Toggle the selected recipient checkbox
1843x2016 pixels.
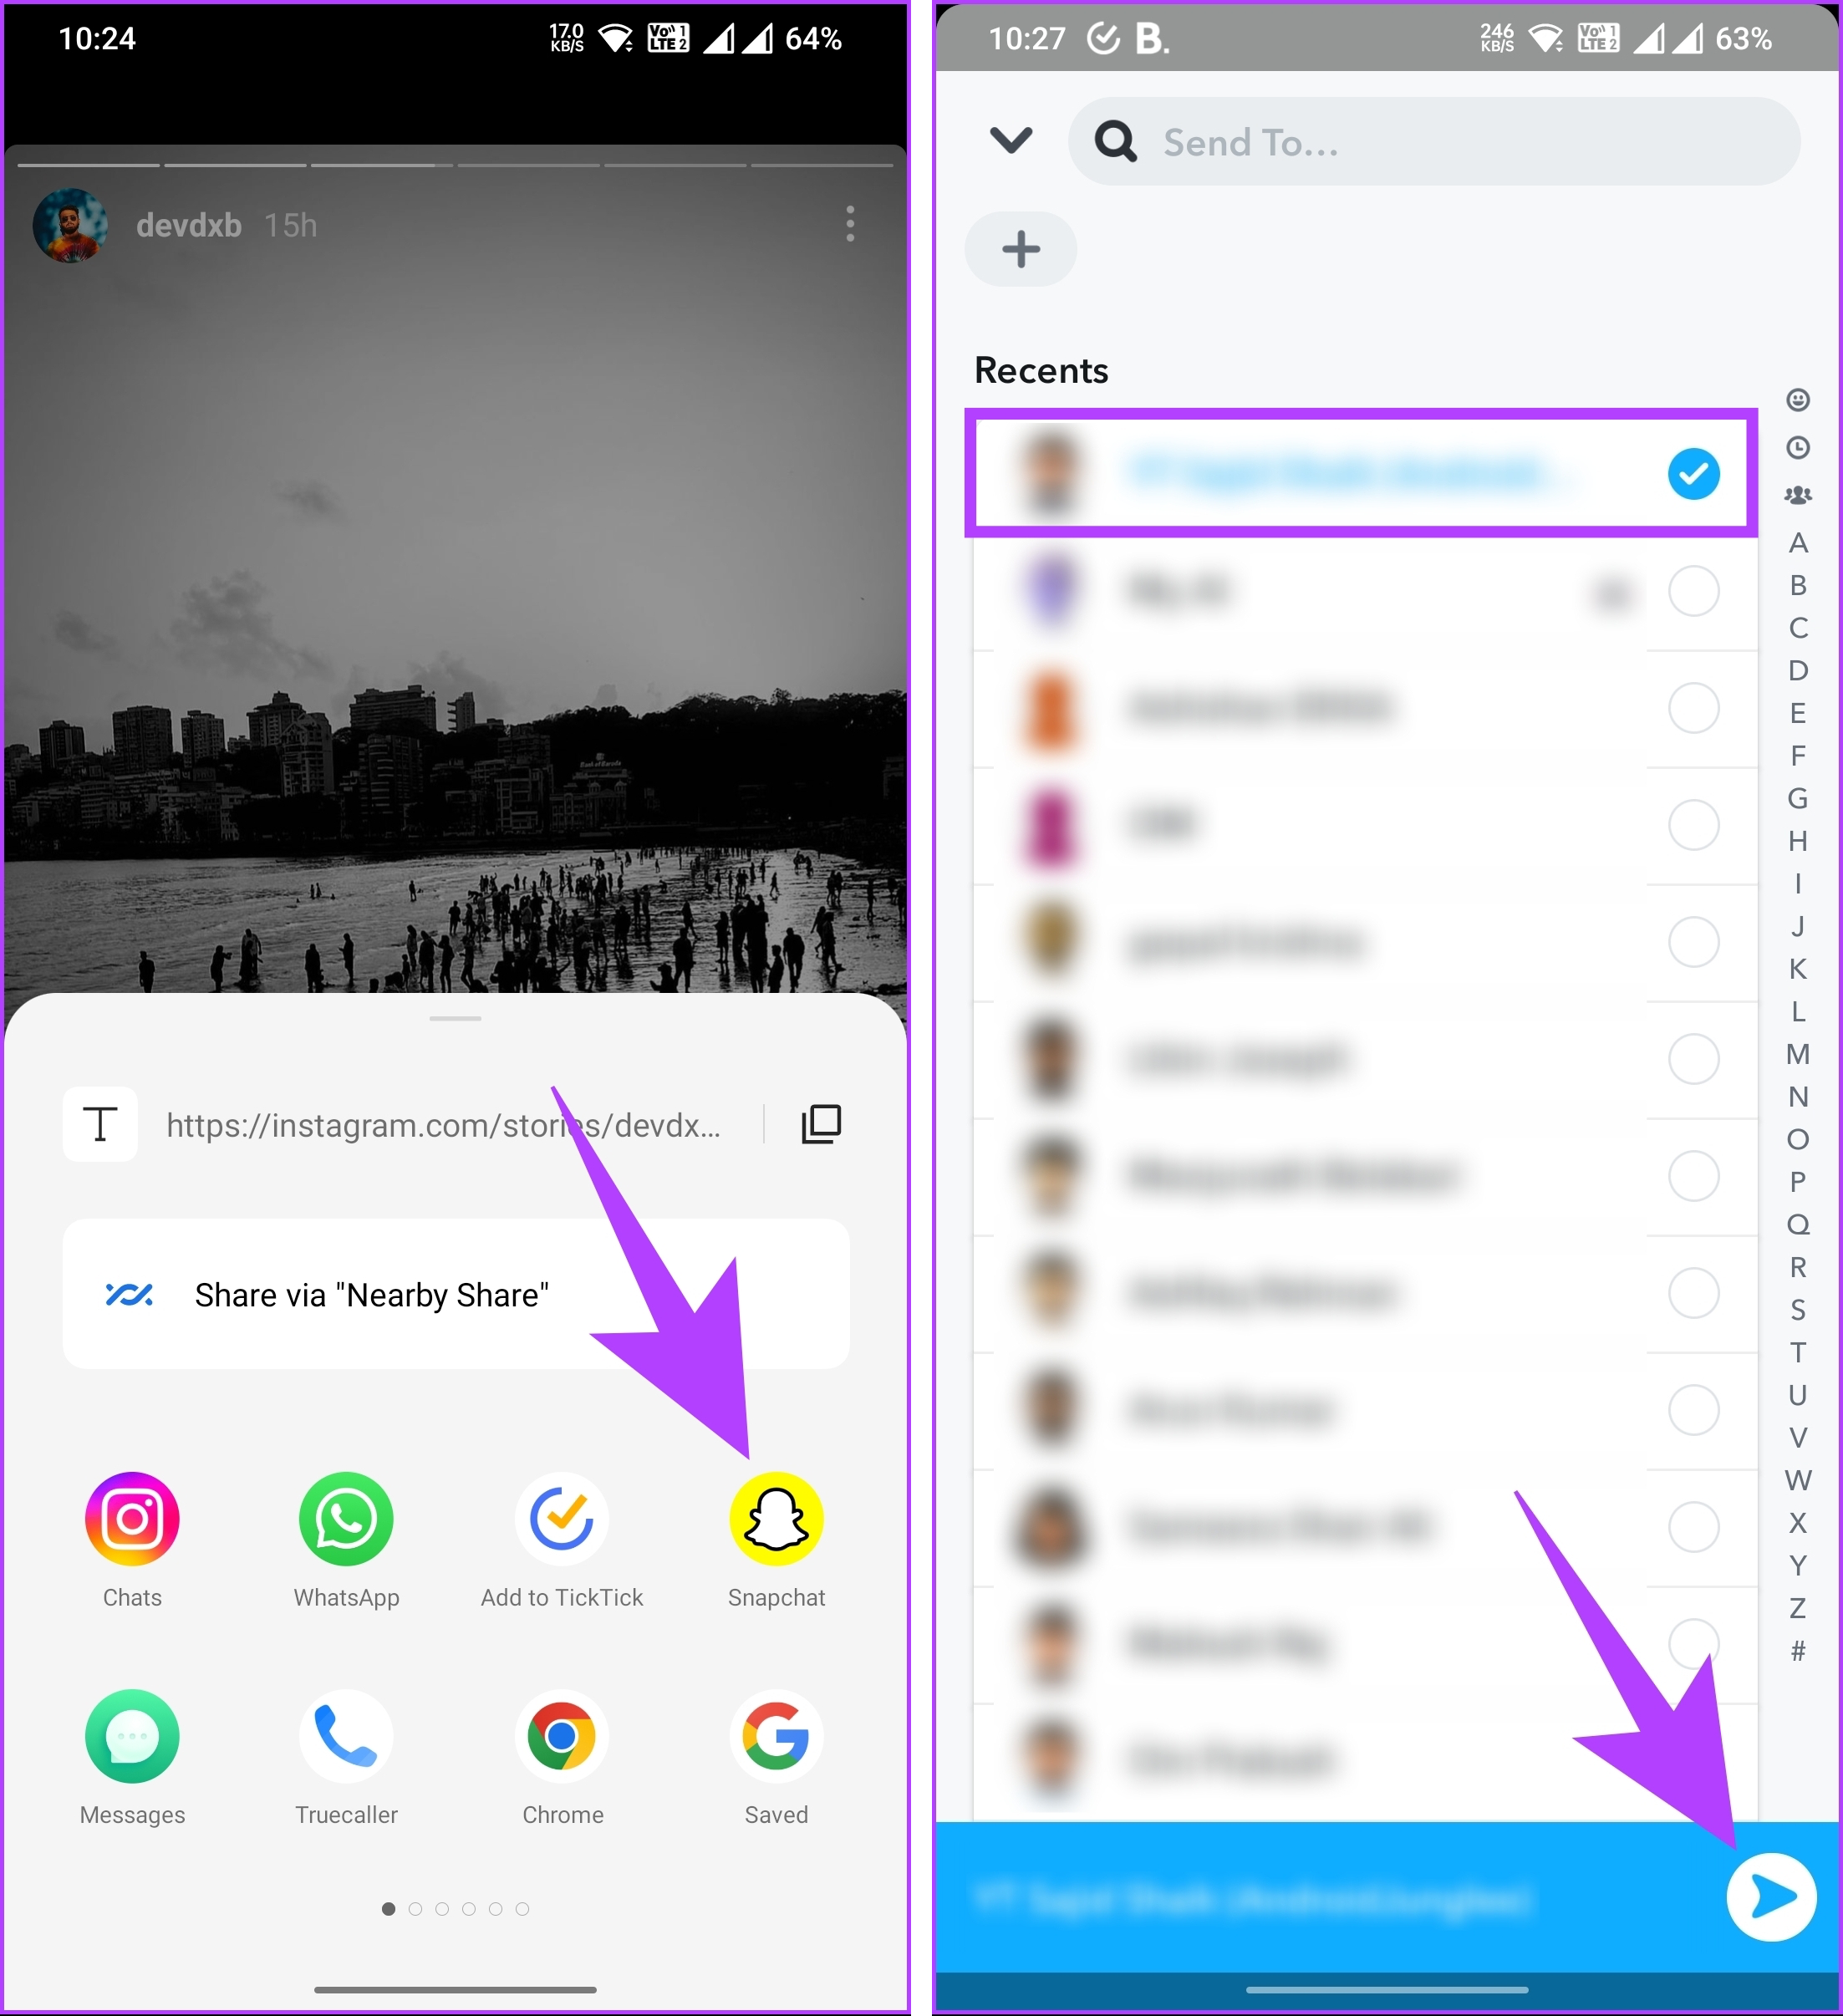1690,471
